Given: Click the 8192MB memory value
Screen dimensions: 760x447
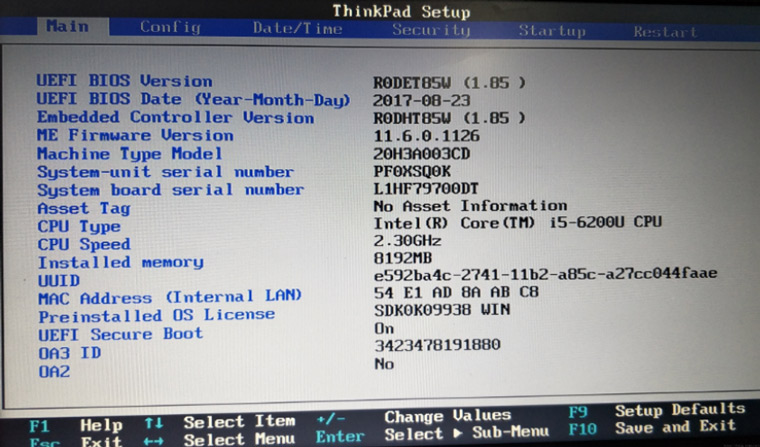Looking at the screenshot, I should point(403,258).
